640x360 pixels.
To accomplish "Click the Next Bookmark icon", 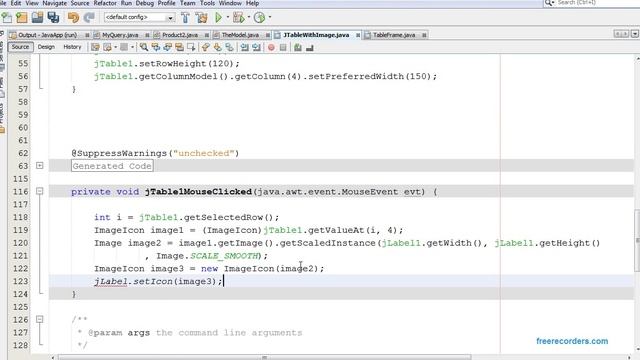I will coord(218,47).
